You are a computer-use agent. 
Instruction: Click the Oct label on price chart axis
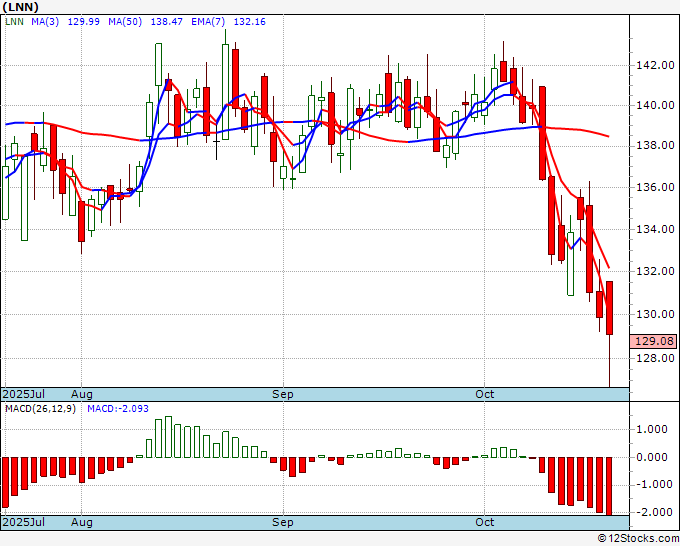[484, 394]
